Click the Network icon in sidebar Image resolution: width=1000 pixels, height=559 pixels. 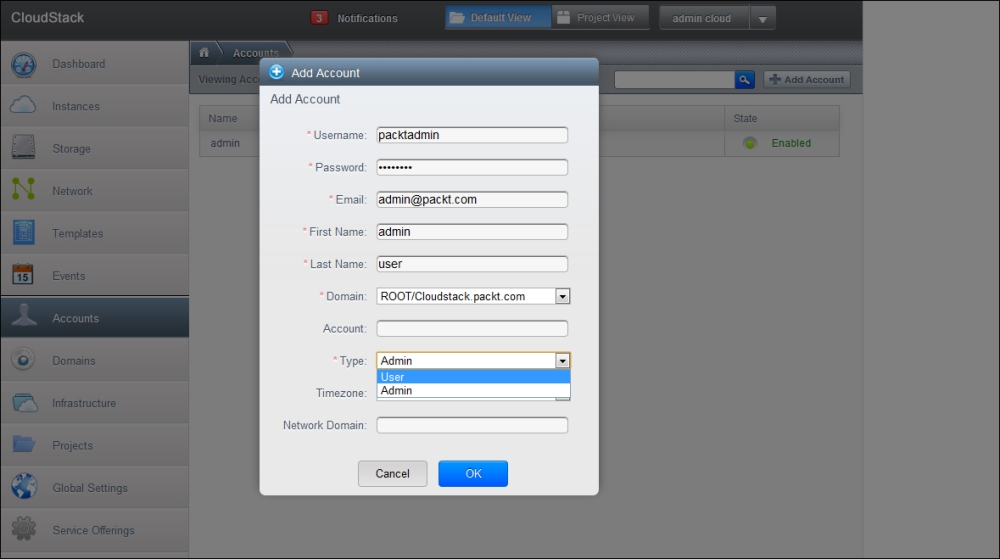click(24, 190)
